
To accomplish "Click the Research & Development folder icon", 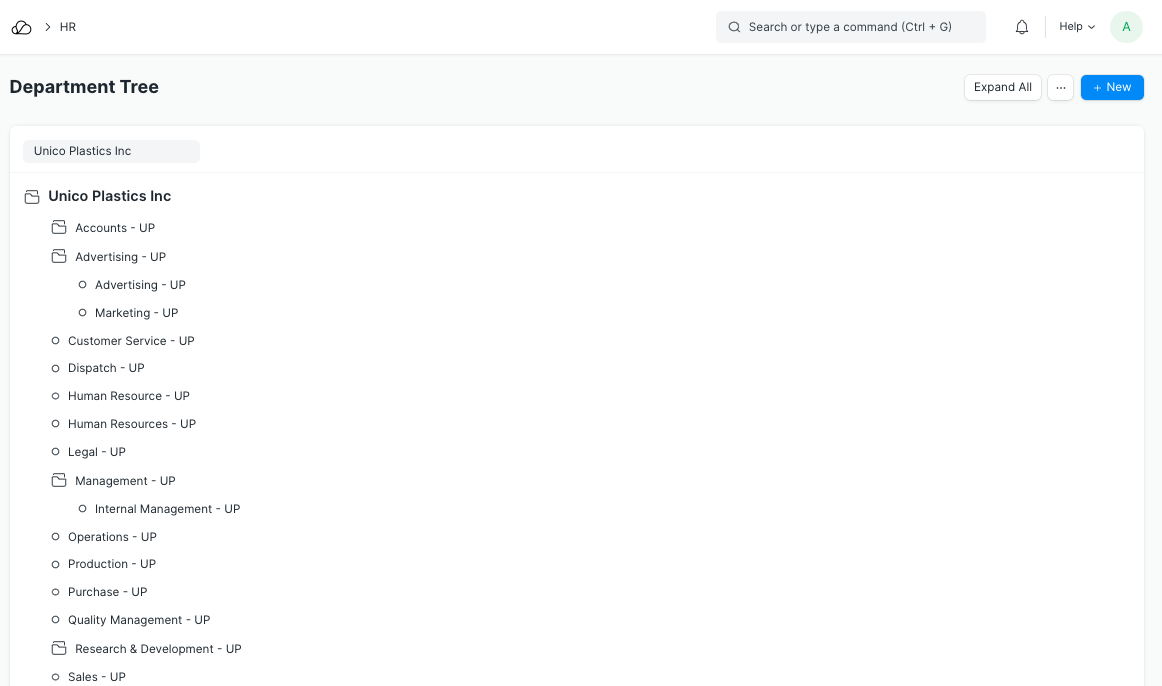I will (x=59, y=649).
